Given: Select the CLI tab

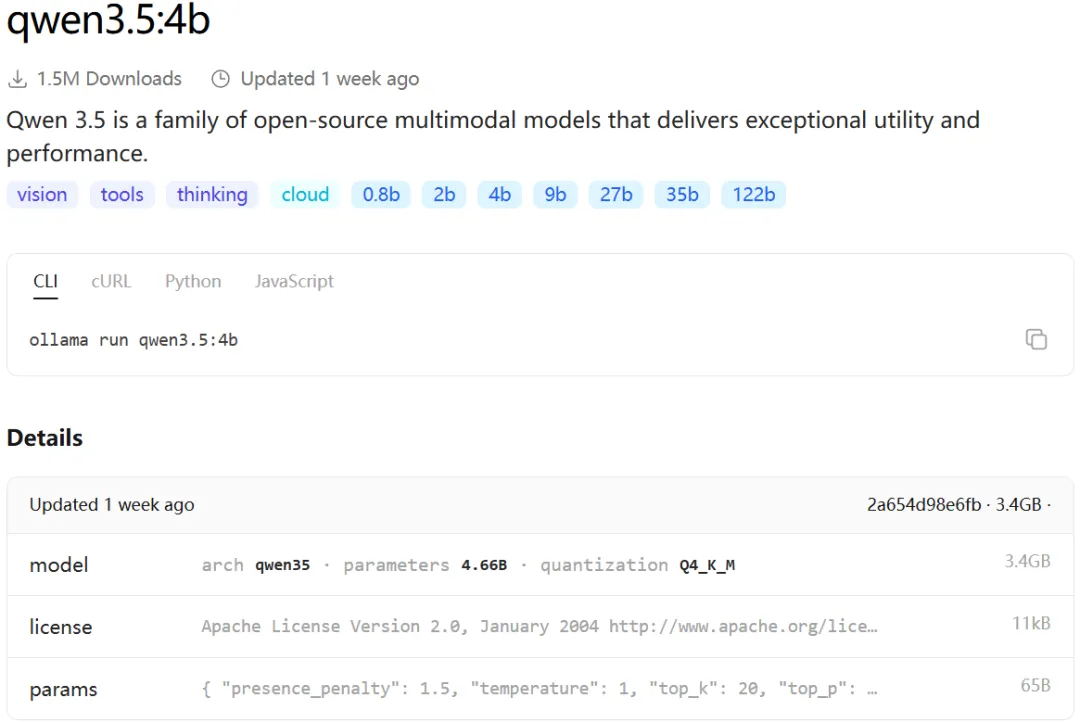Looking at the screenshot, I should click(45, 282).
